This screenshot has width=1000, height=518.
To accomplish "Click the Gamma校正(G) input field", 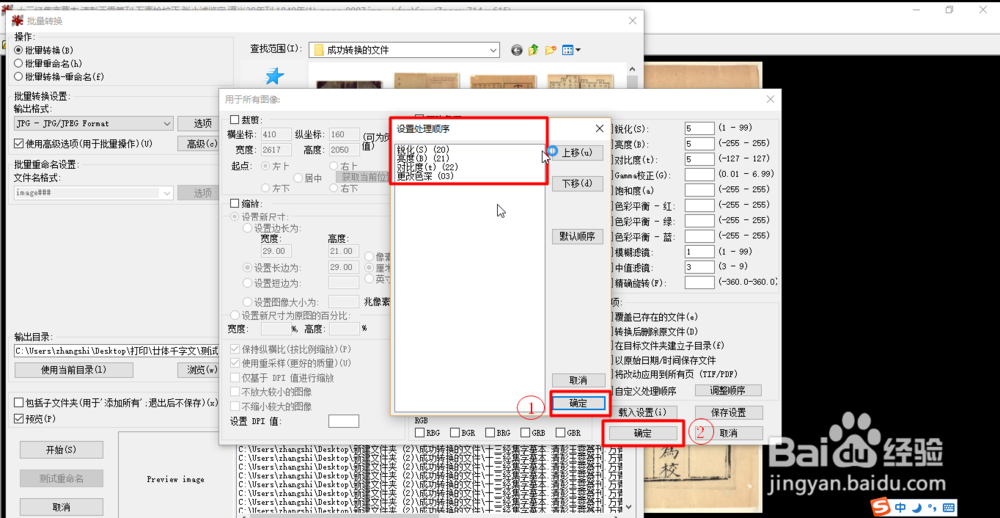I will click(x=699, y=174).
